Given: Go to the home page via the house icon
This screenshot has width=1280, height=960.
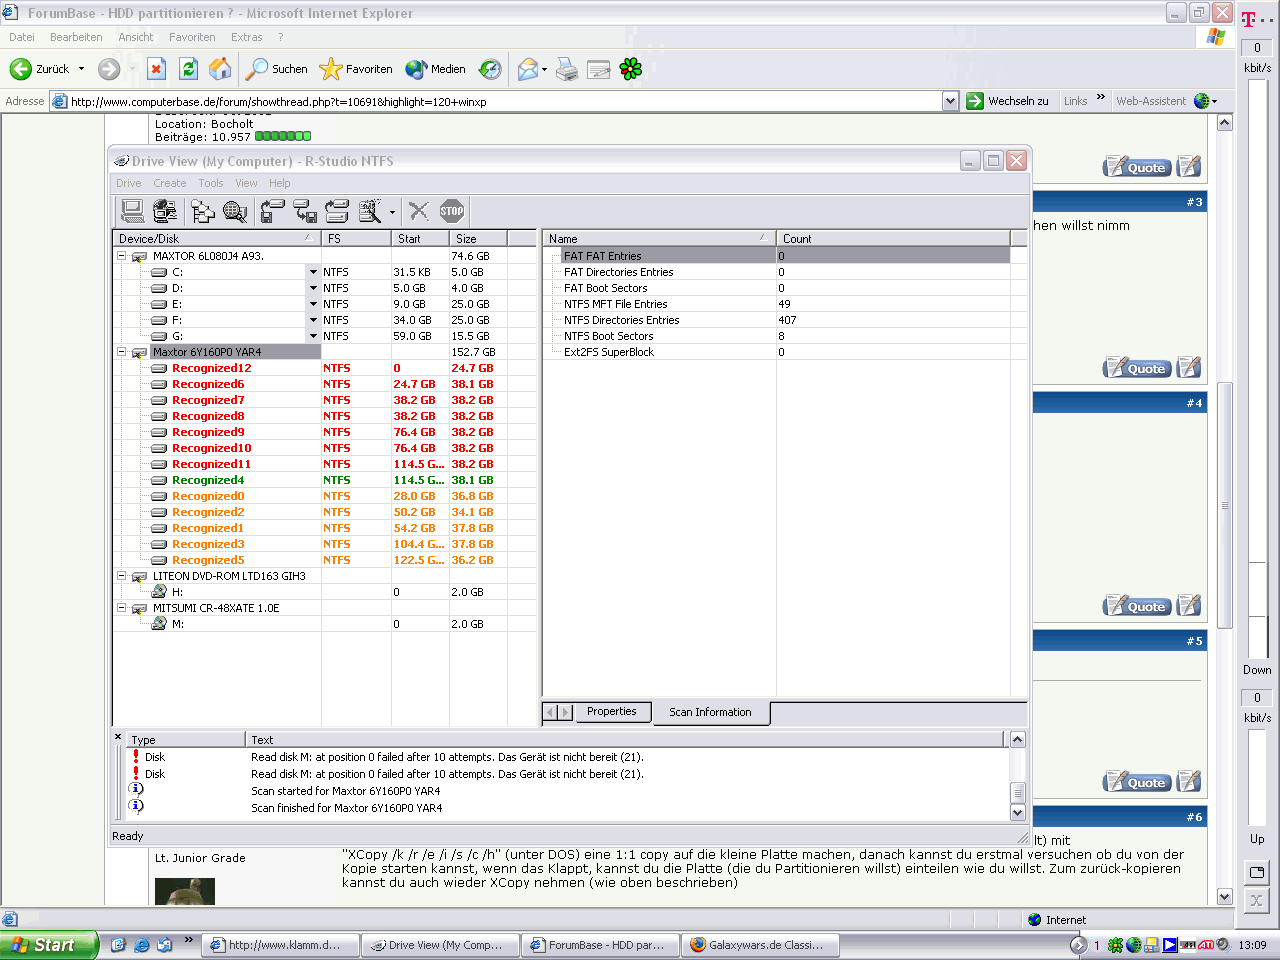Looking at the screenshot, I should (x=220, y=69).
